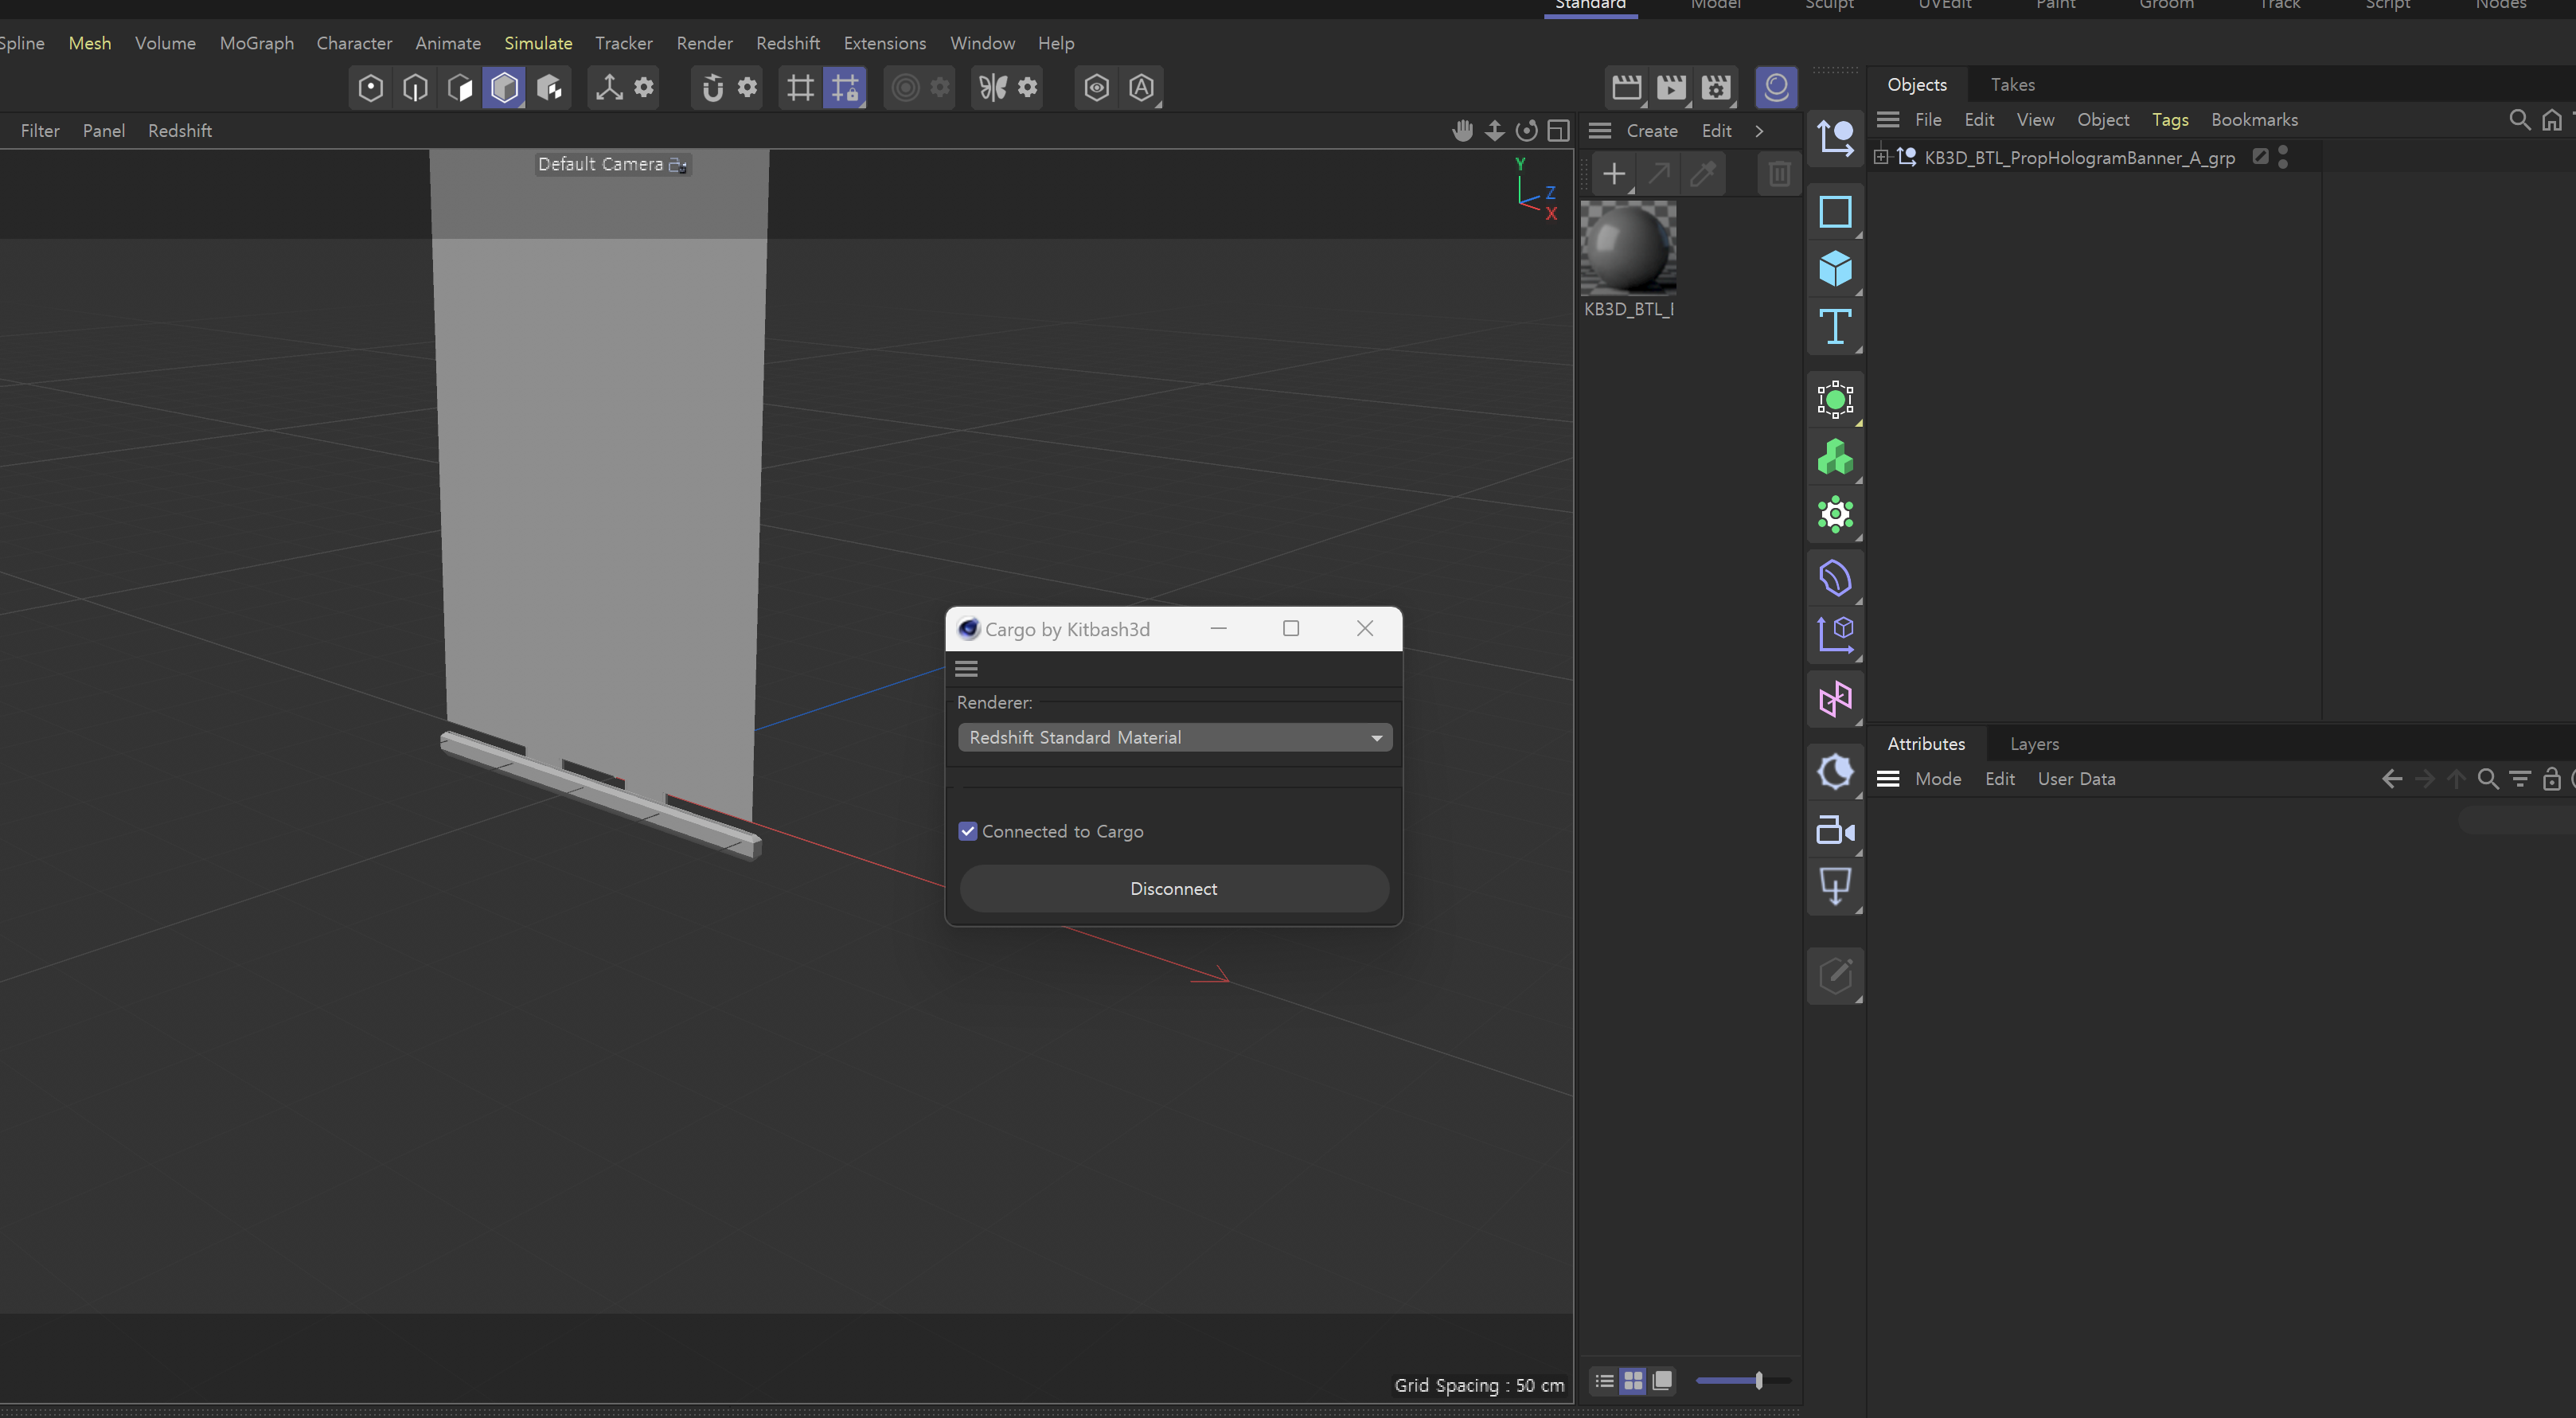Screen dimensions: 2576x1418
Task: Open Attributes panel hamburger menu
Action: point(1887,779)
